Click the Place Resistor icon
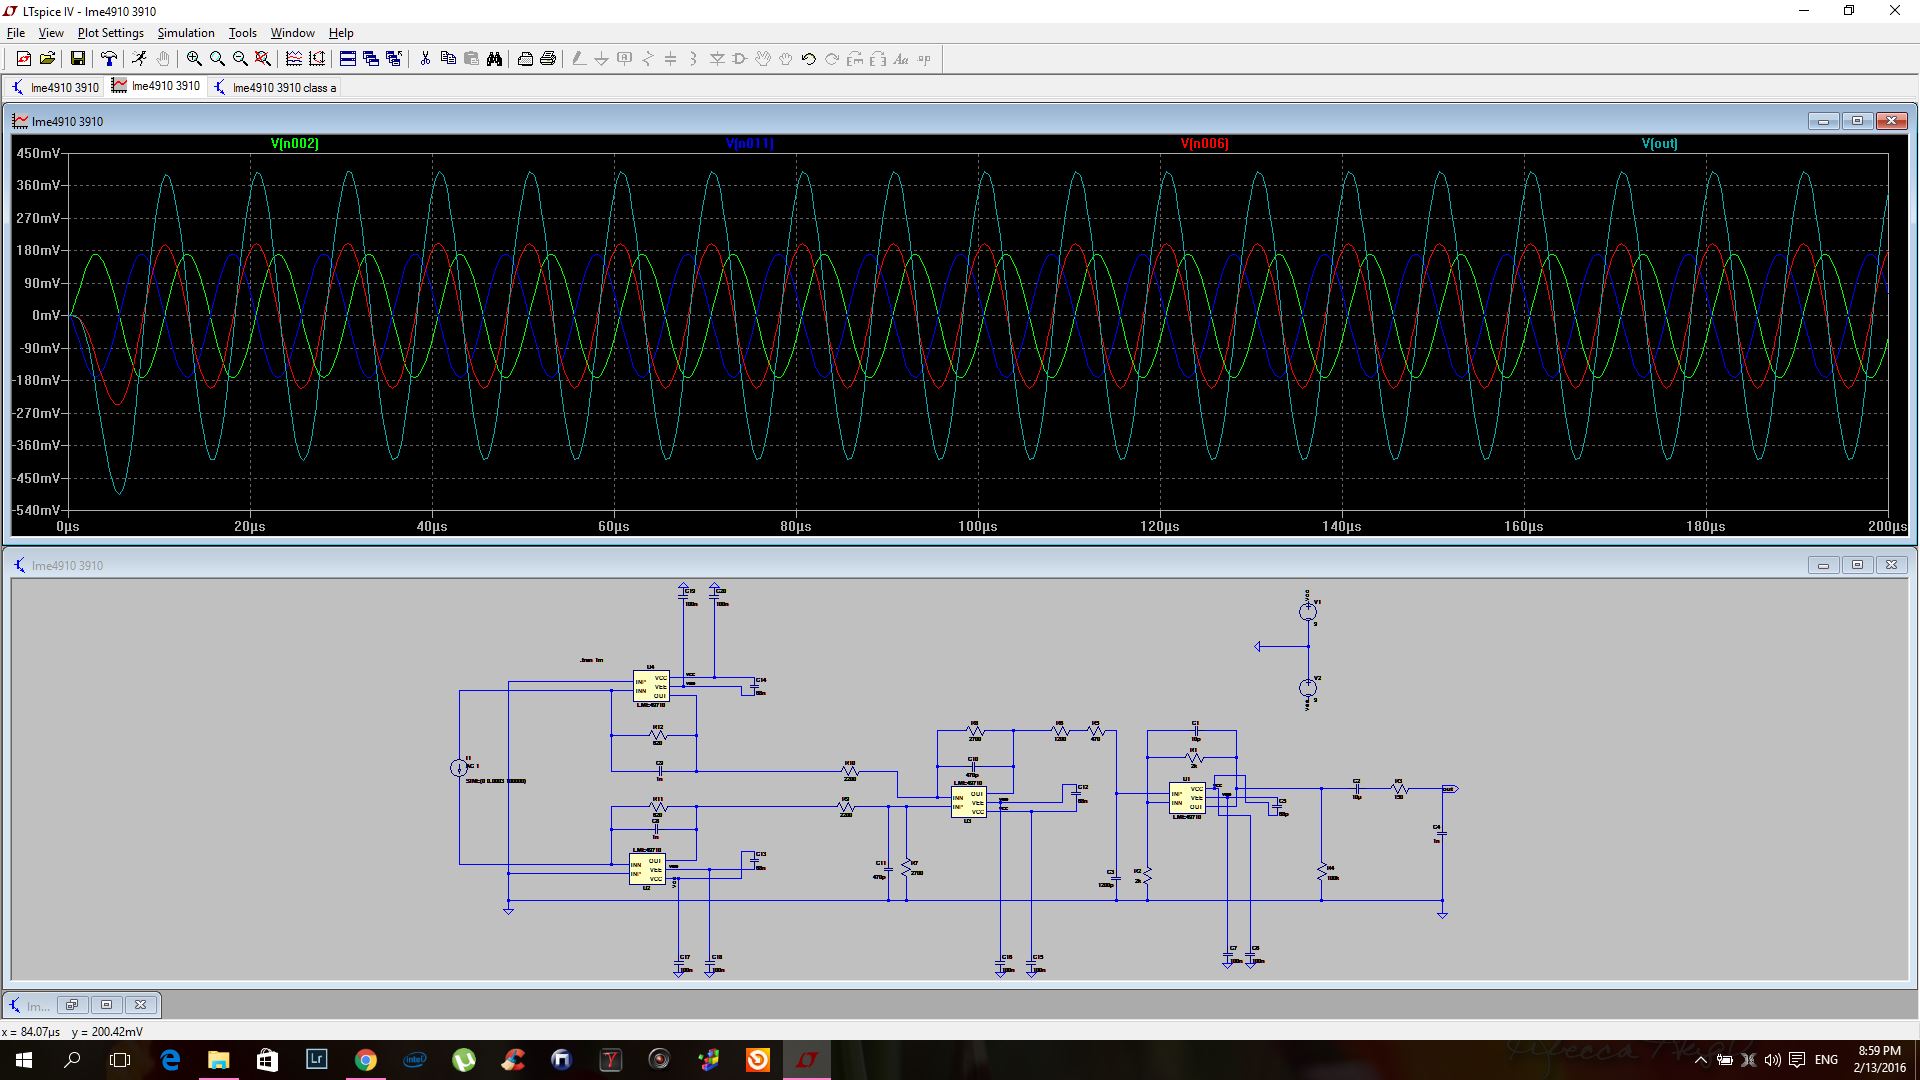 pyautogui.click(x=648, y=59)
